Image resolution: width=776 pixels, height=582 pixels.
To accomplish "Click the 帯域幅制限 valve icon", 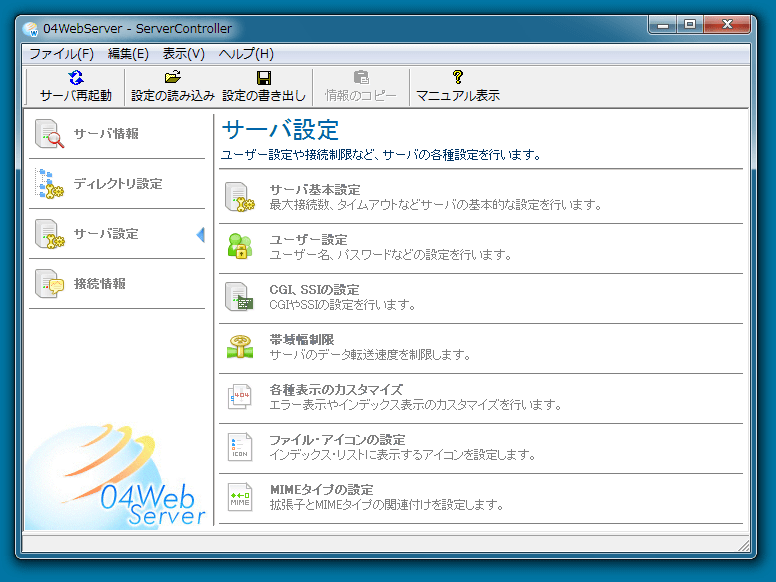I will point(240,346).
